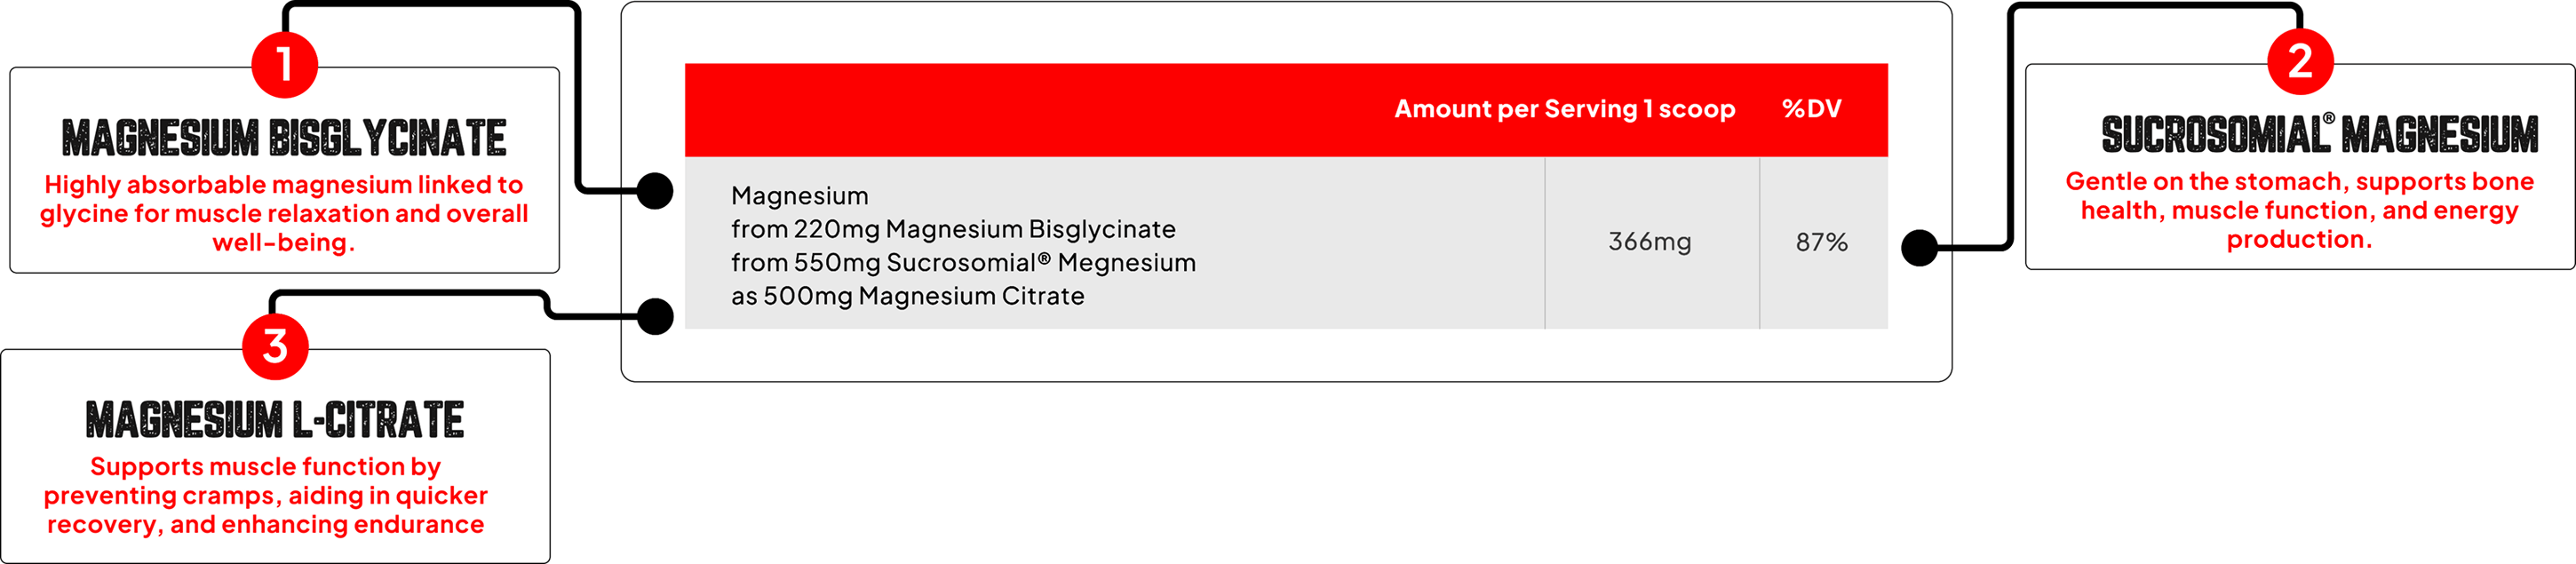Click the 'Amount per Serving 1 scoop' header
The image size is (2576, 564).
coord(1564,109)
